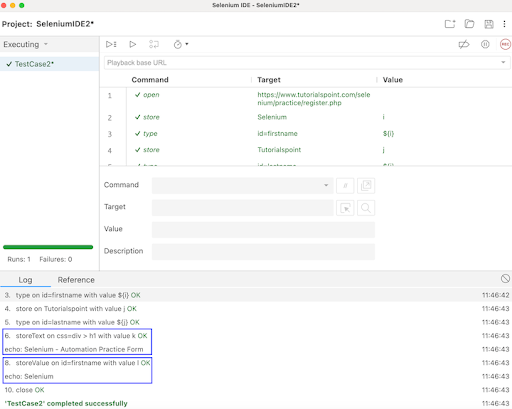The height and width of the screenshot is (409, 512).
Task: Create new project icon
Action: 450,24
